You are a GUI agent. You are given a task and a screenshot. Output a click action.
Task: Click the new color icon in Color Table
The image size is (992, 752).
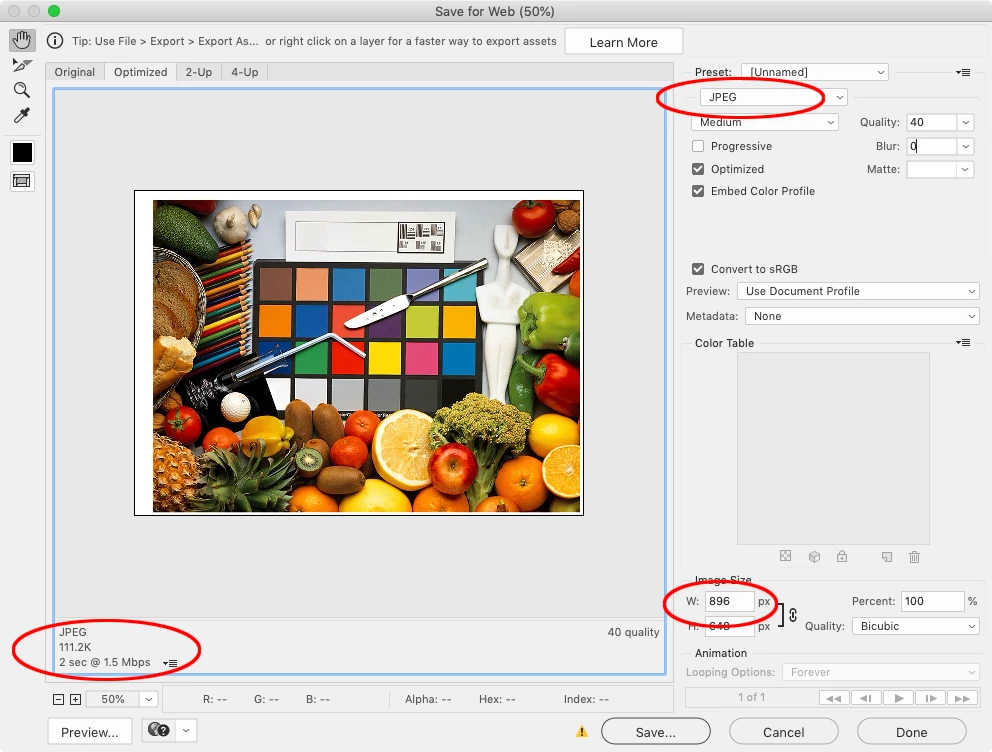(x=887, y=557)
